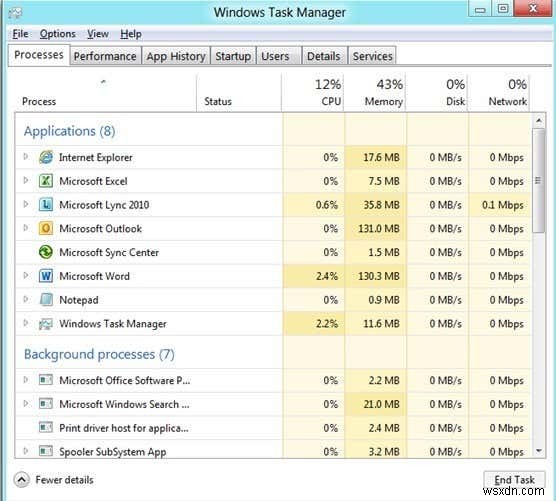
Task: Click the Fewer details link
Action: click(x=64, y=480)
